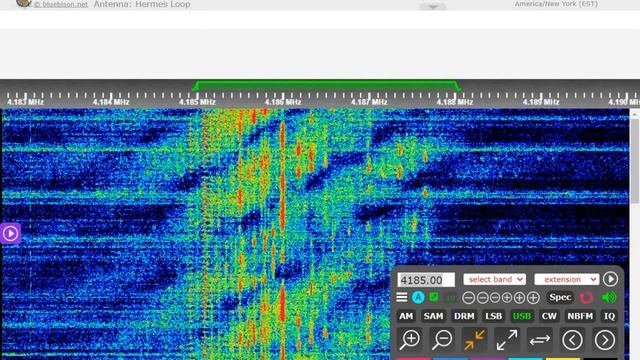Step frequency down with the smallest minus button
The image size is (640, 360).
[495, 298]
